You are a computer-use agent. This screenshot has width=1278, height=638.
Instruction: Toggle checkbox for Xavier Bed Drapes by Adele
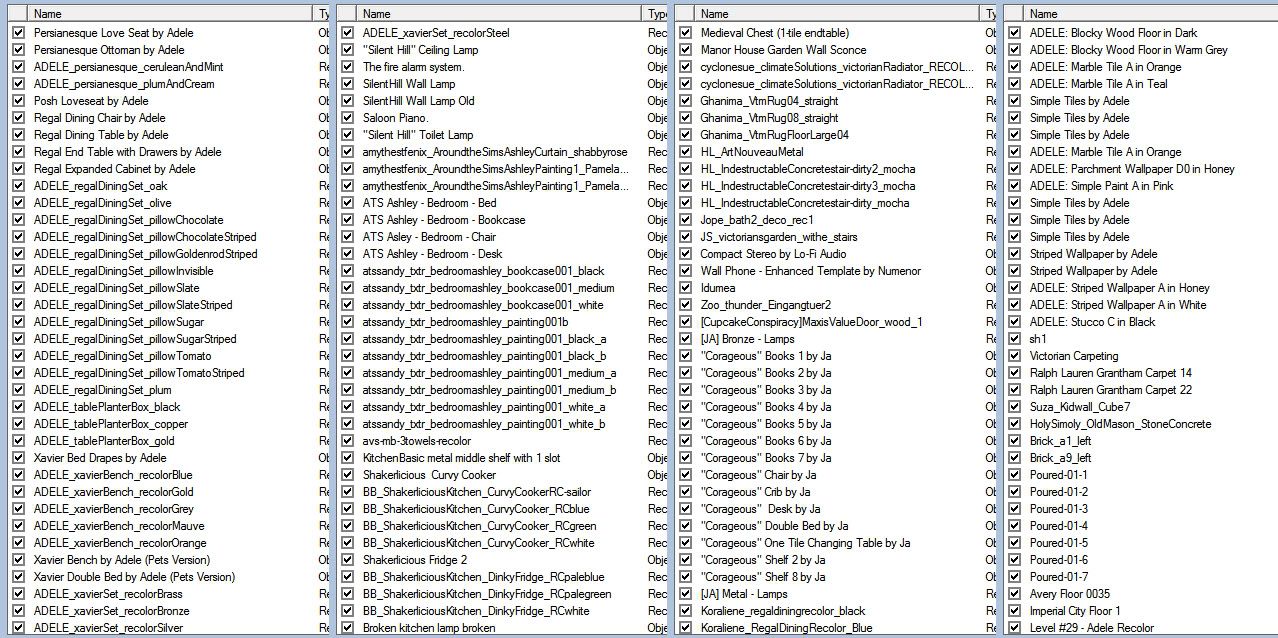tap(18, 458)
